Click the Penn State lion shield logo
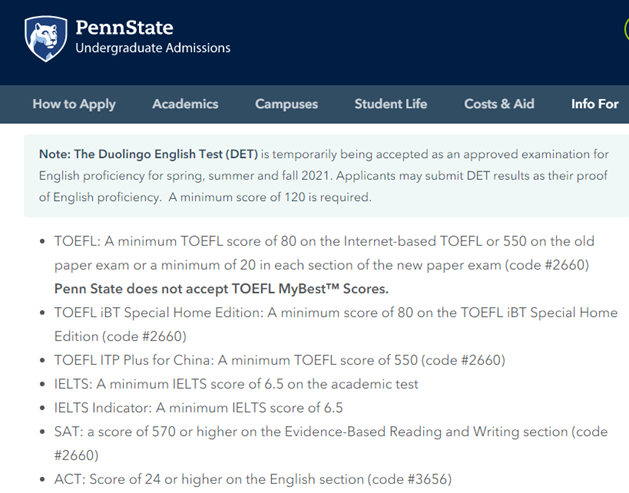 (x=45, y=36)
